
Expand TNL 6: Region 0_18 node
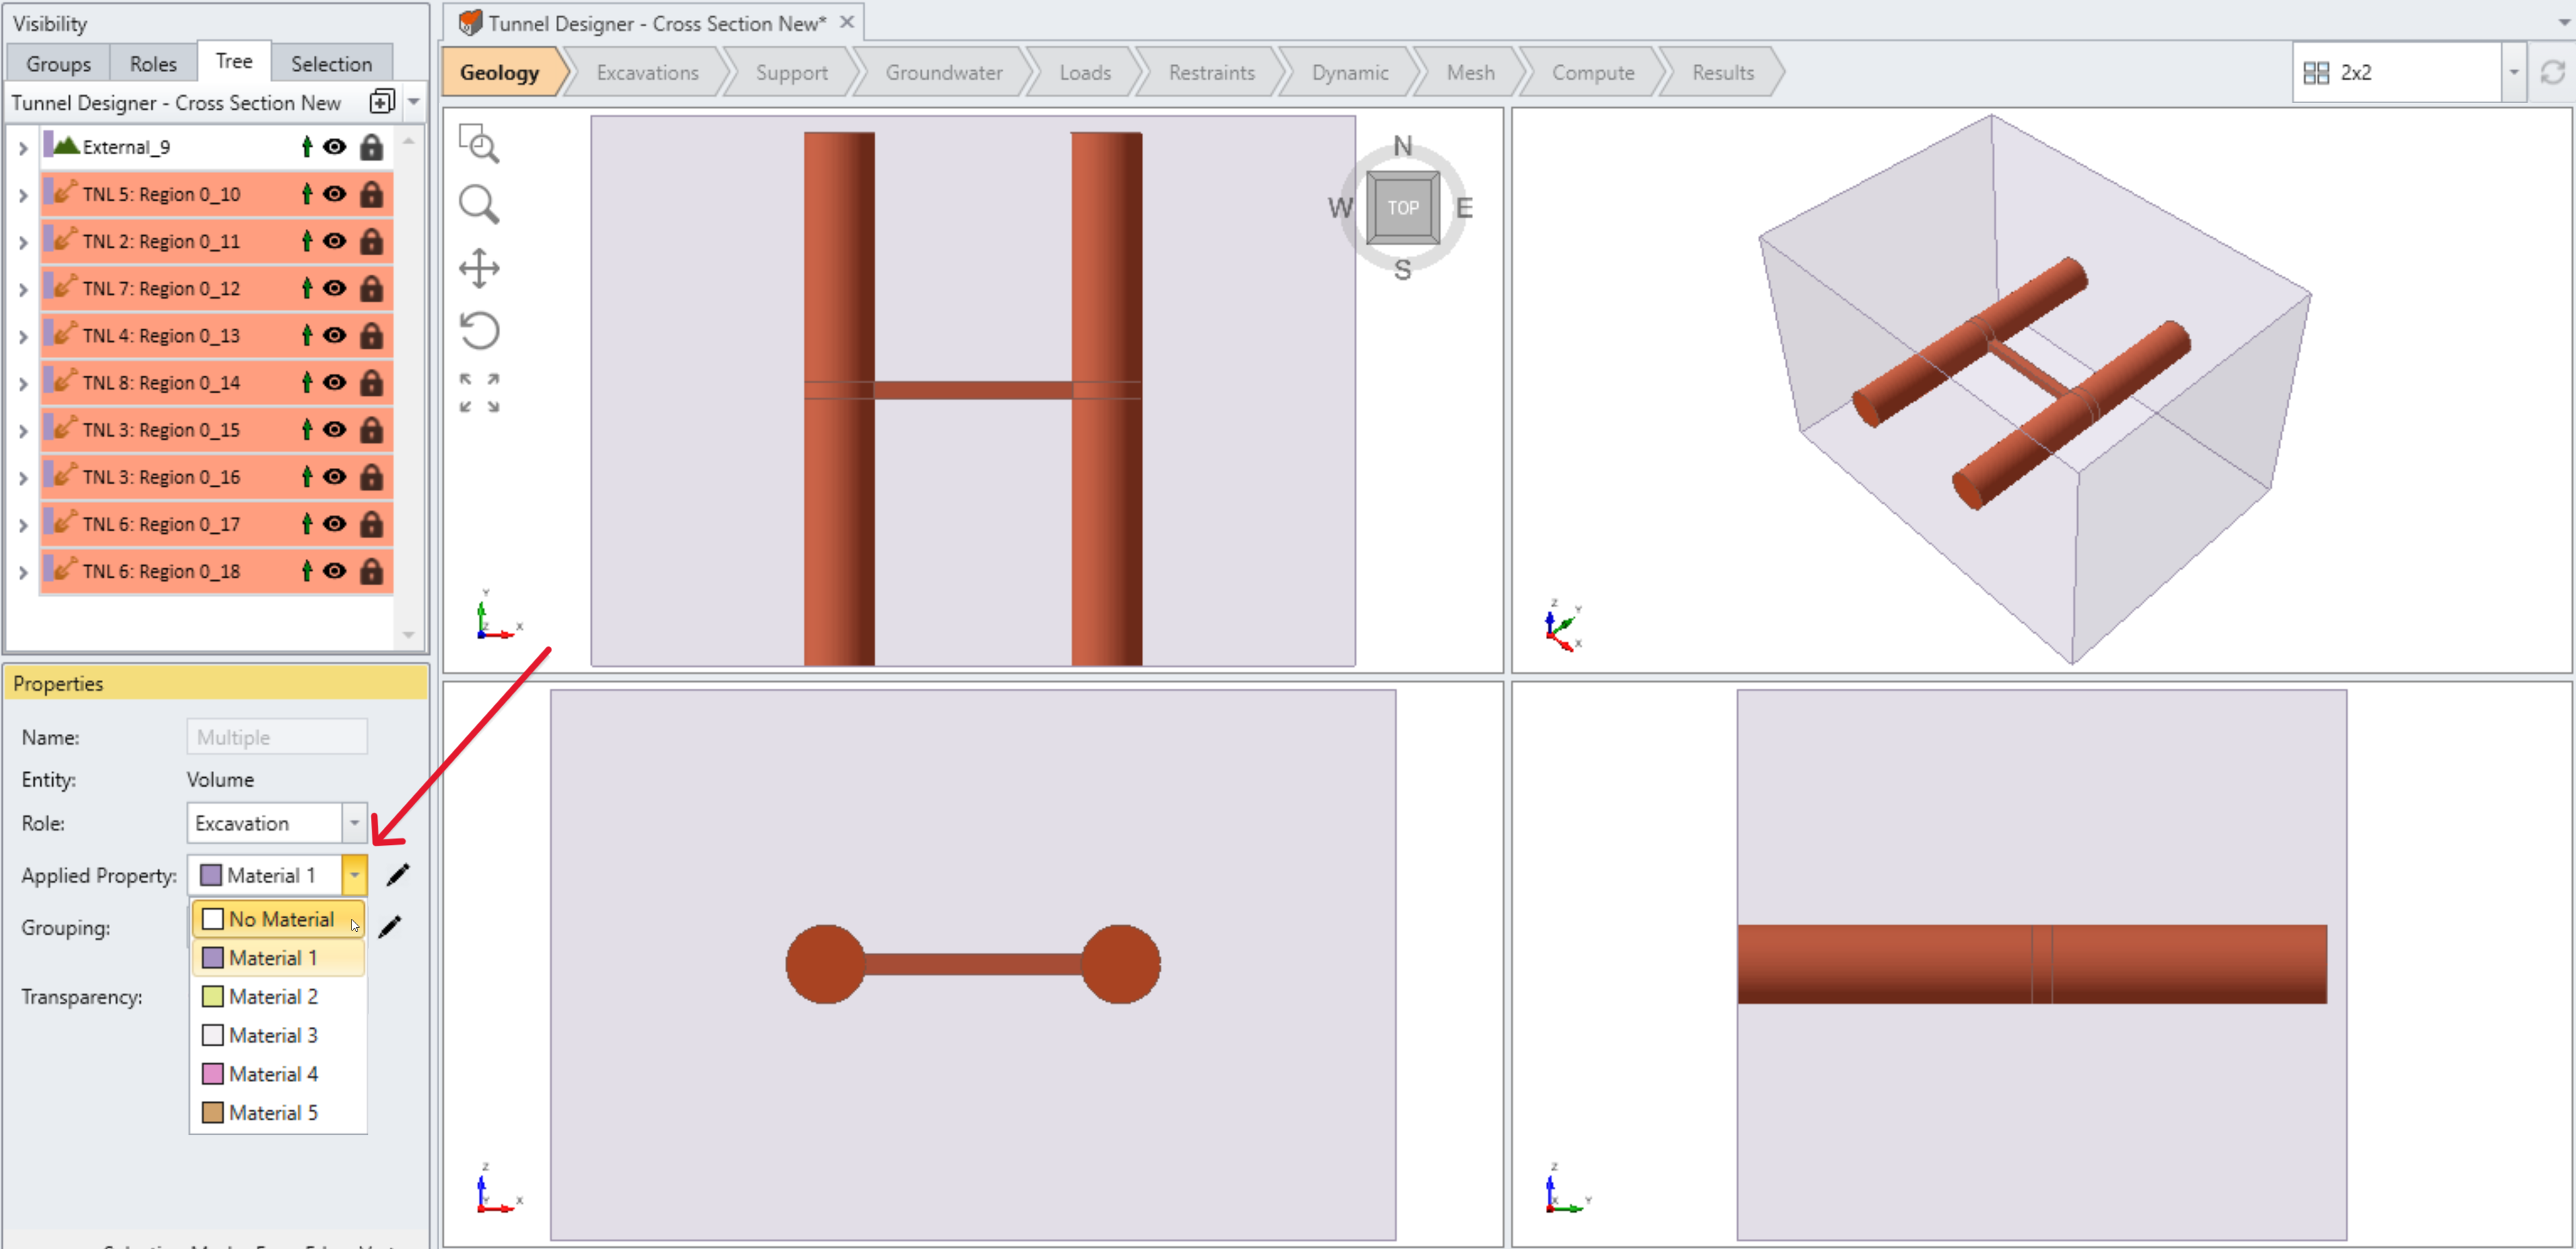click(23, 572)
